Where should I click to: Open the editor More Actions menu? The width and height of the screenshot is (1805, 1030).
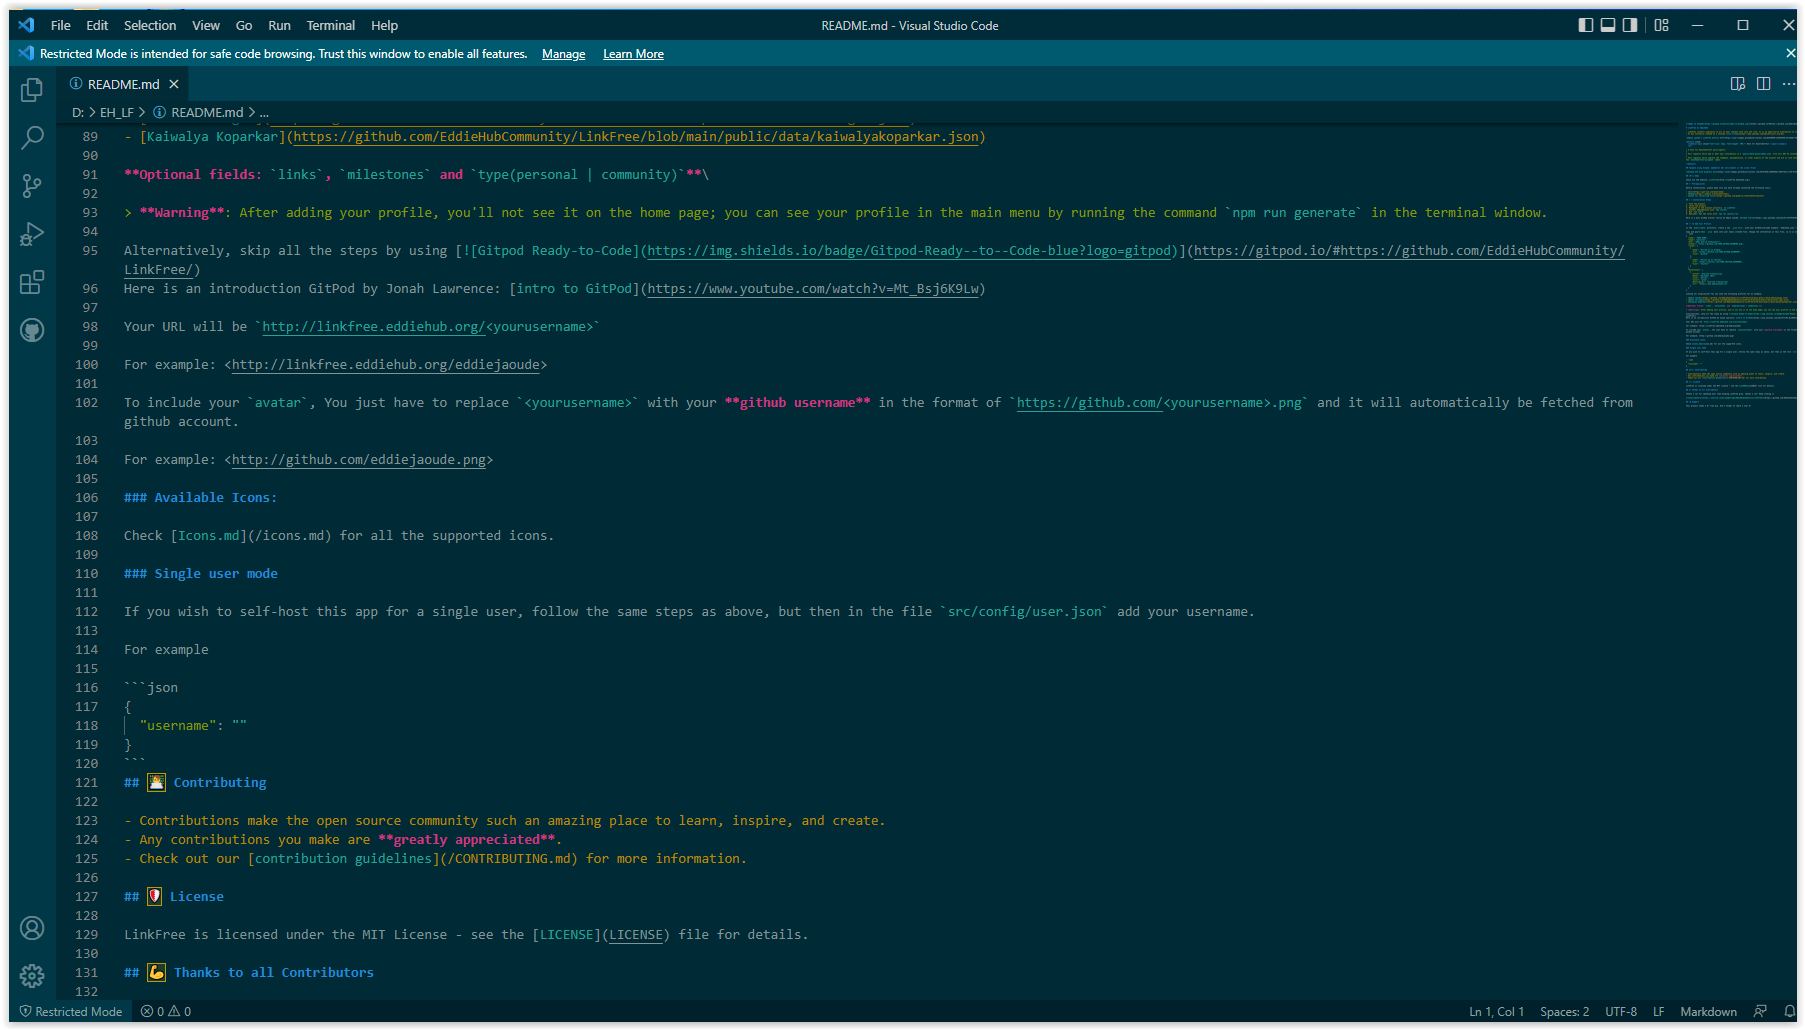tap(1789, 84)
